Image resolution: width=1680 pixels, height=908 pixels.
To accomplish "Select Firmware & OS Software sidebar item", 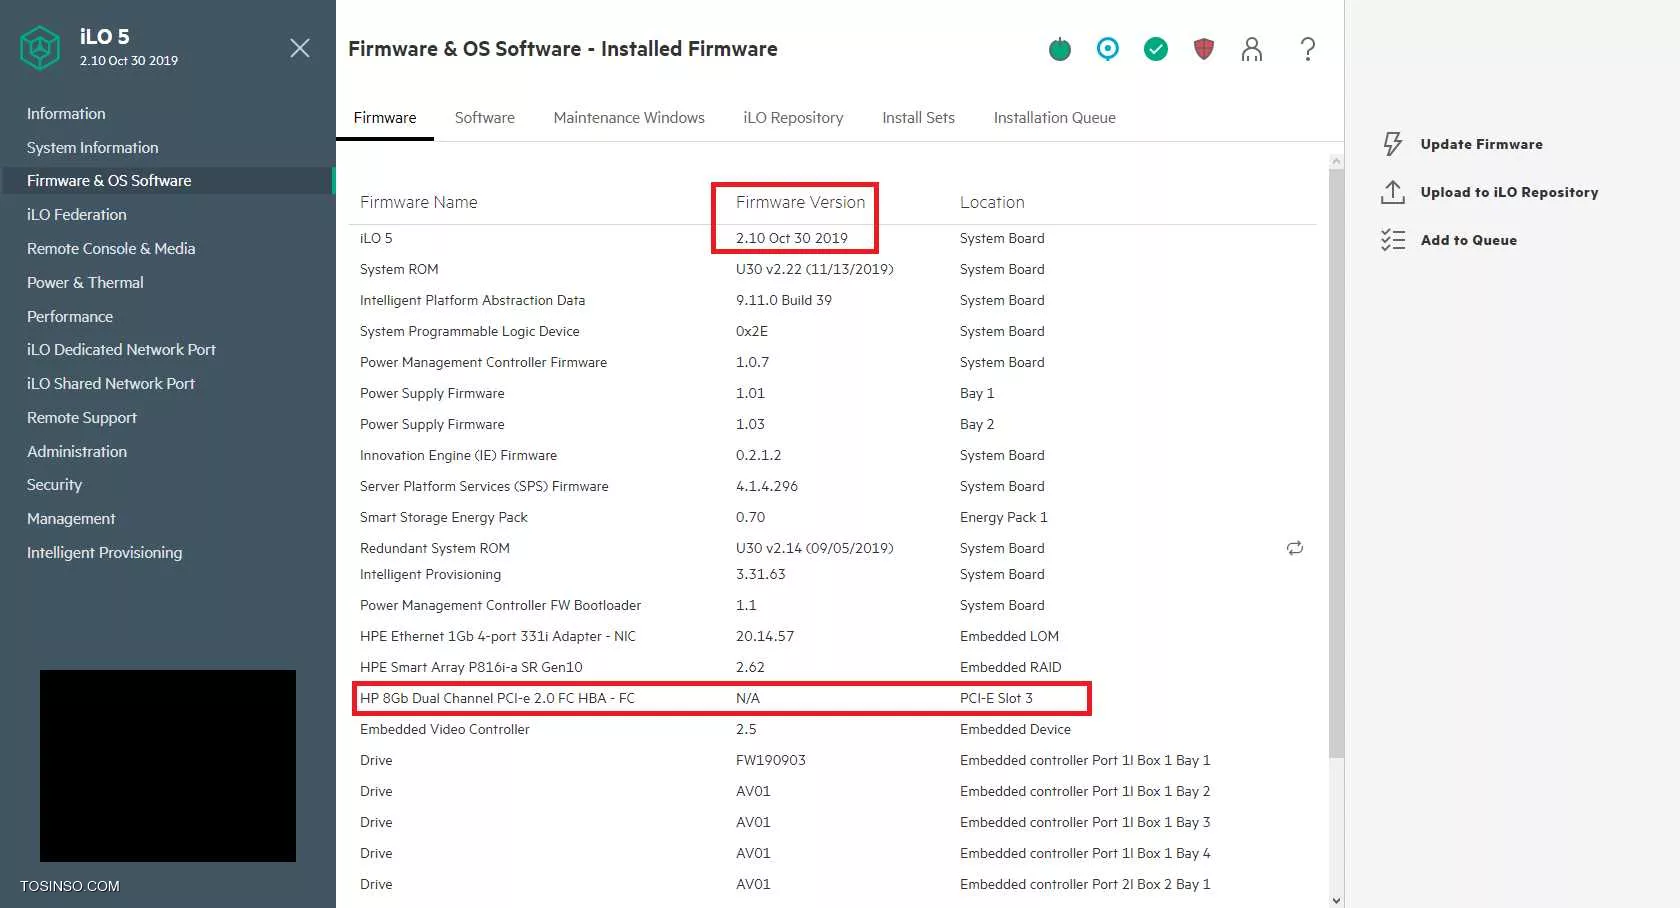I will (167, 181).
